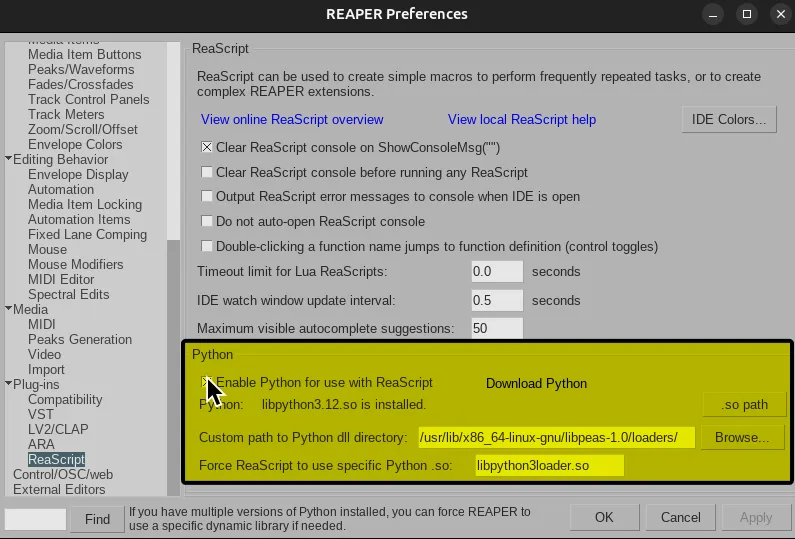Select VST plug-ins page

click(41, 414)
